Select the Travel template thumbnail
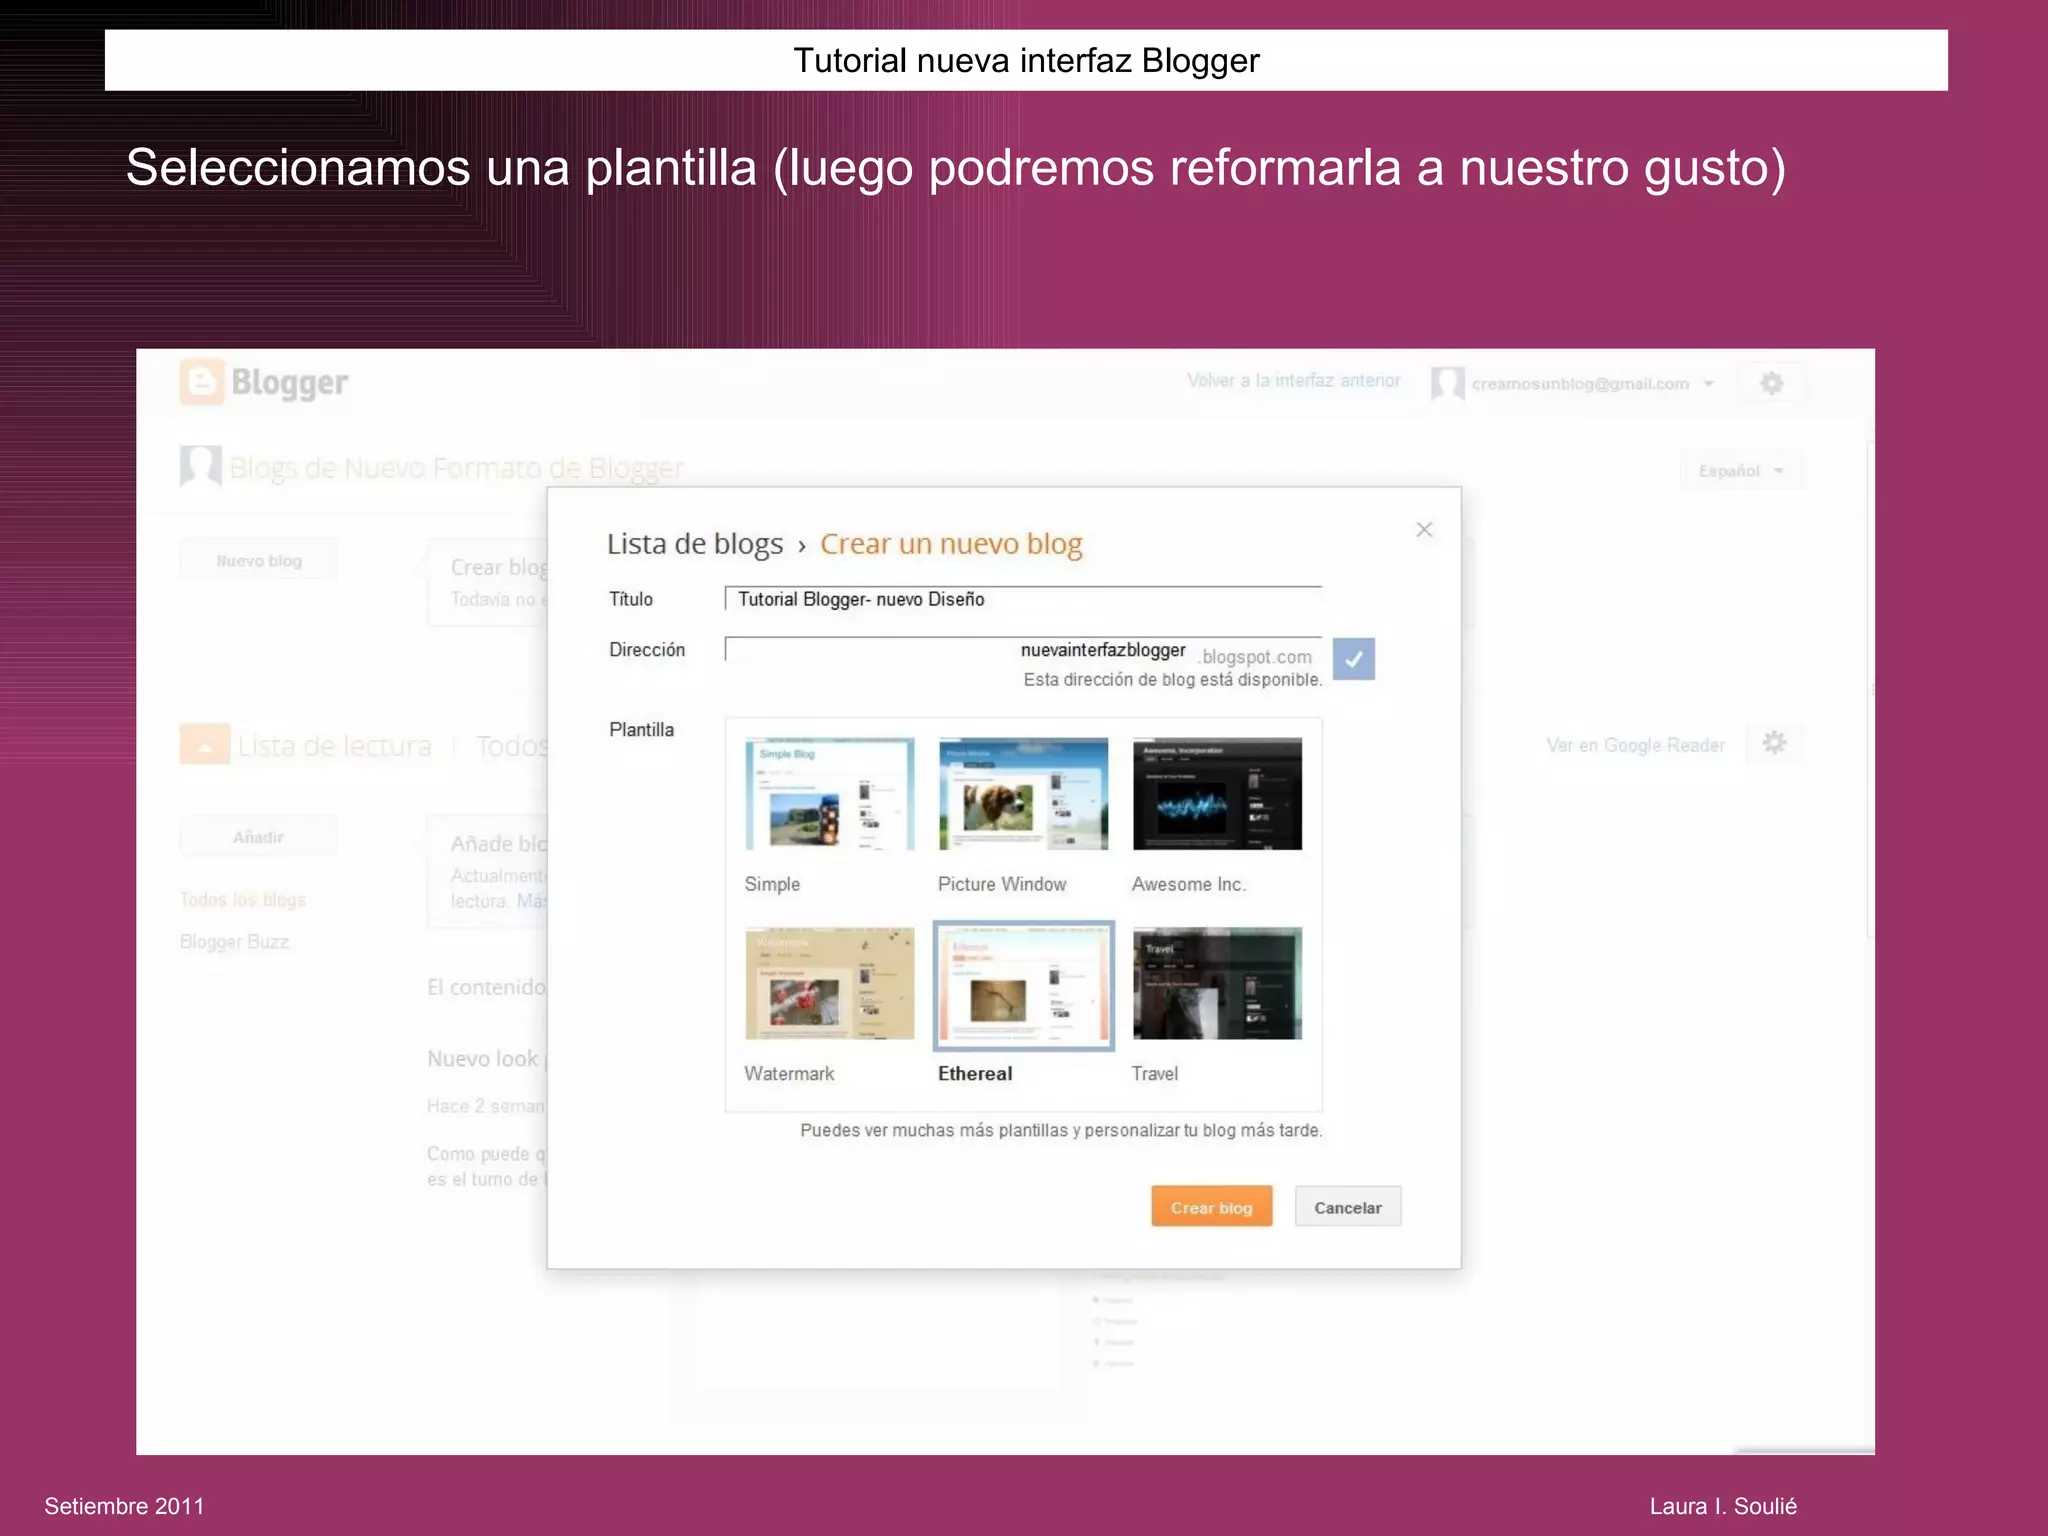Viewport: 2048px width, 1536px height. coord(1217,983)
